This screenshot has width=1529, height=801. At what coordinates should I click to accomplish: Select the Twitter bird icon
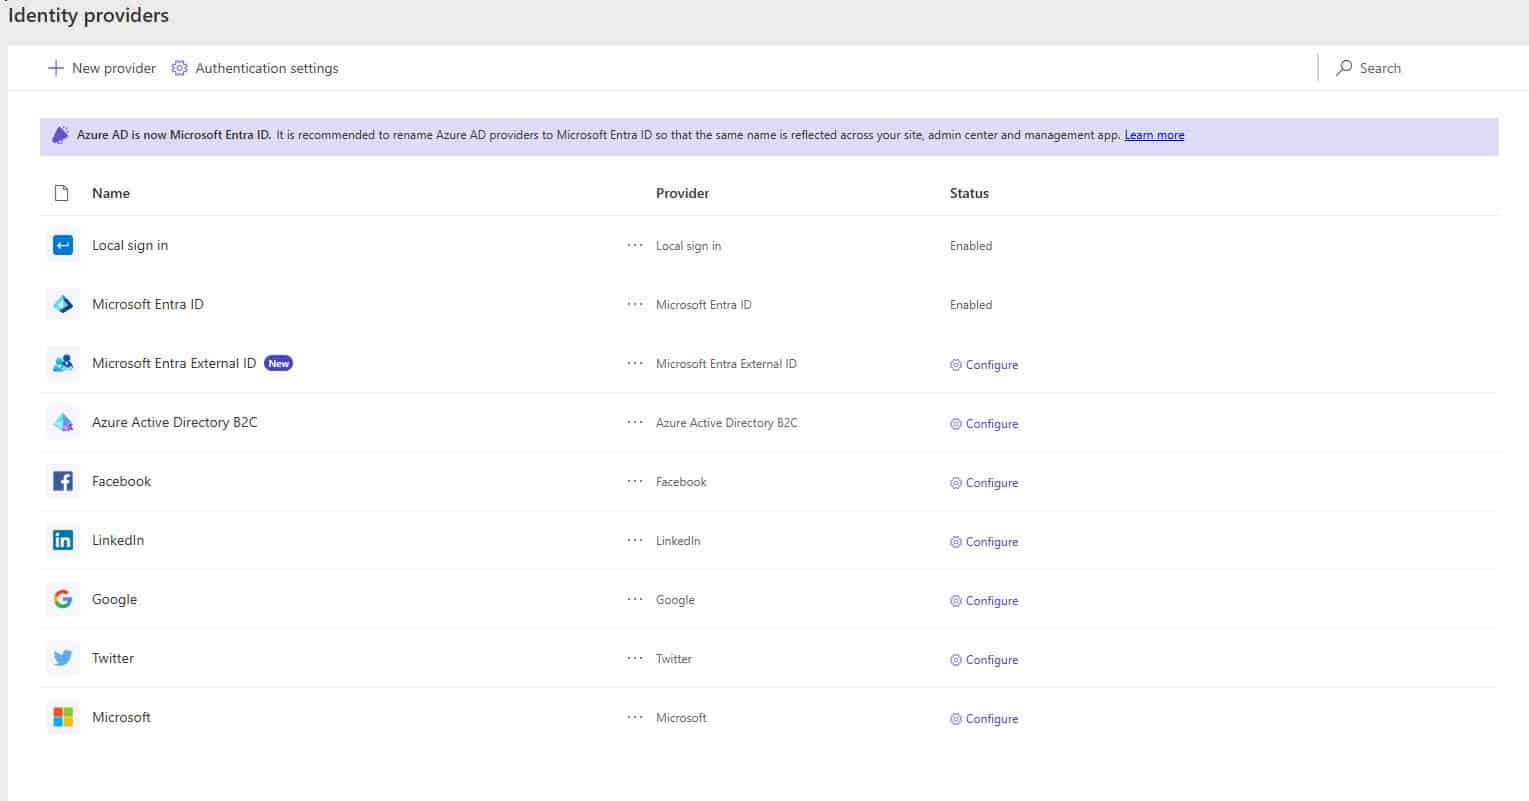63,658
